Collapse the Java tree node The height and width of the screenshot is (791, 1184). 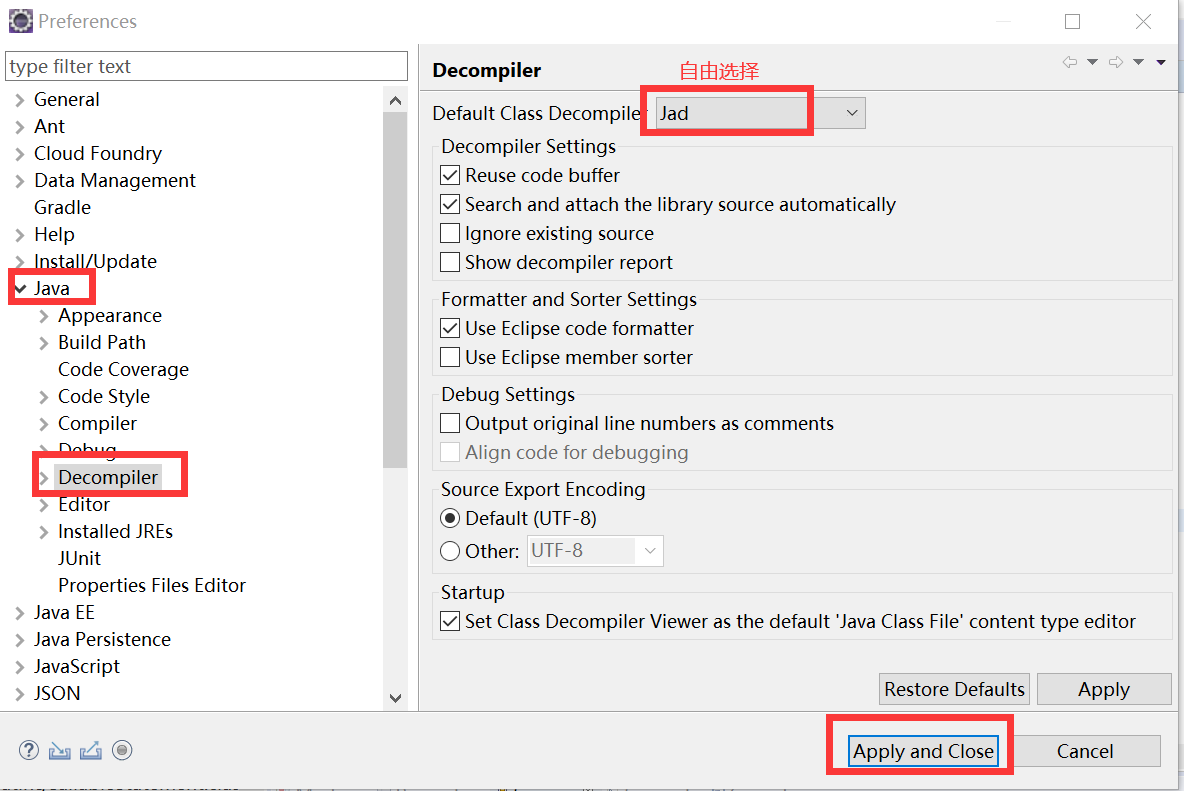coord(20,288)
